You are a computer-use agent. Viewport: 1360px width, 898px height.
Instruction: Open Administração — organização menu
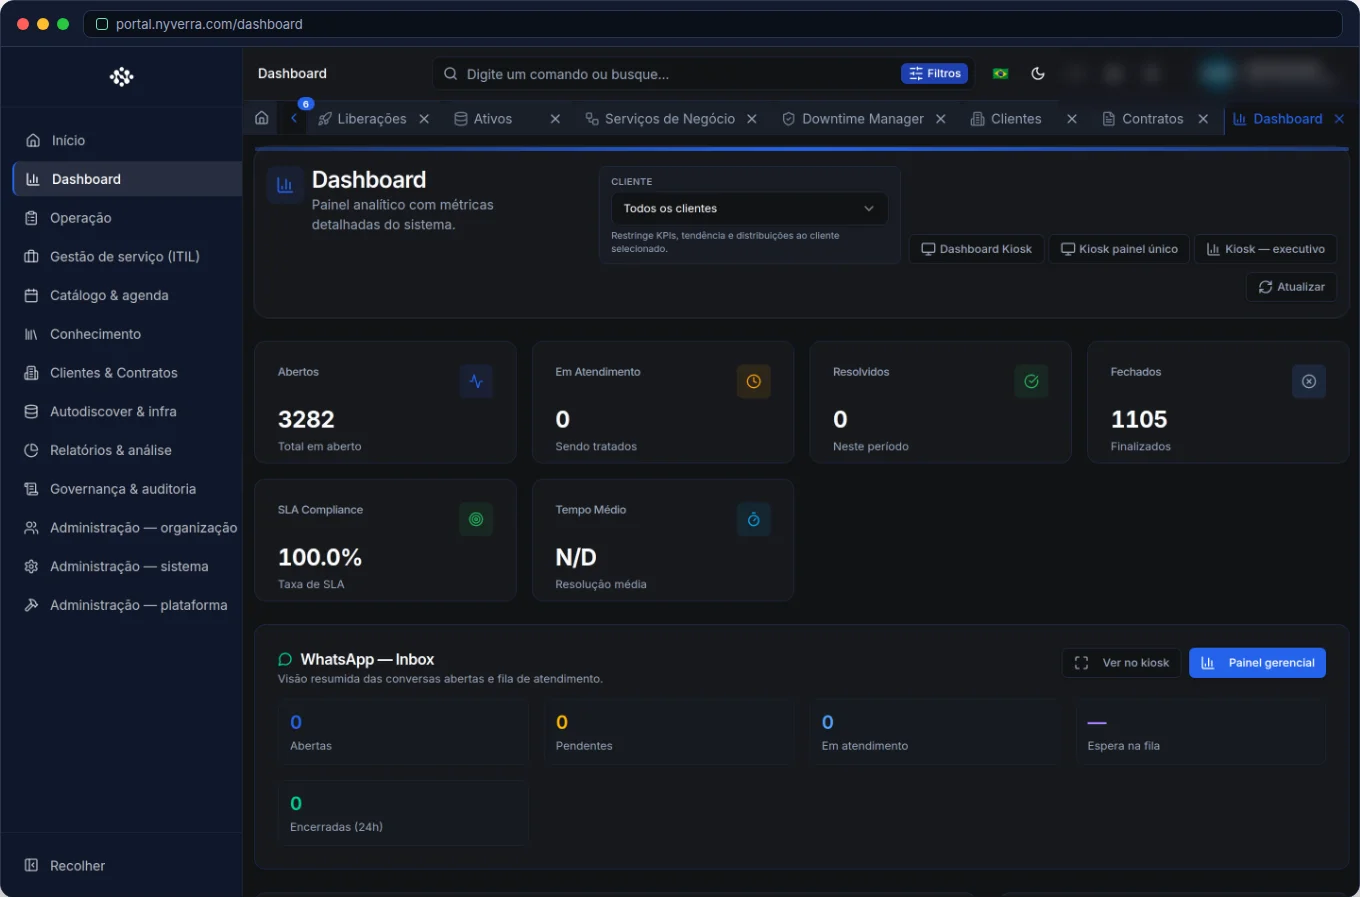(127, 528)
